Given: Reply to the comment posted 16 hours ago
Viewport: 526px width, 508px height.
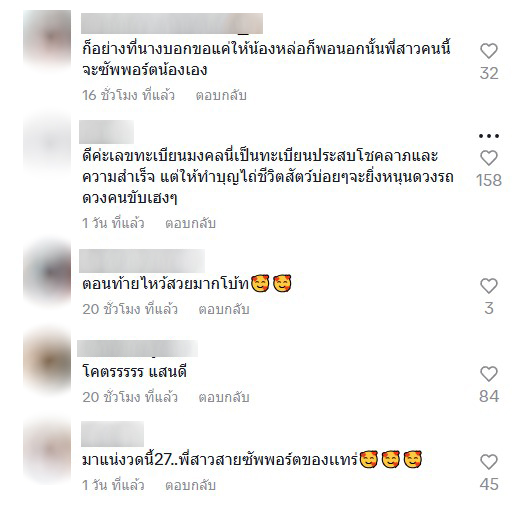Looking at the screenshot, I should 221,95.
